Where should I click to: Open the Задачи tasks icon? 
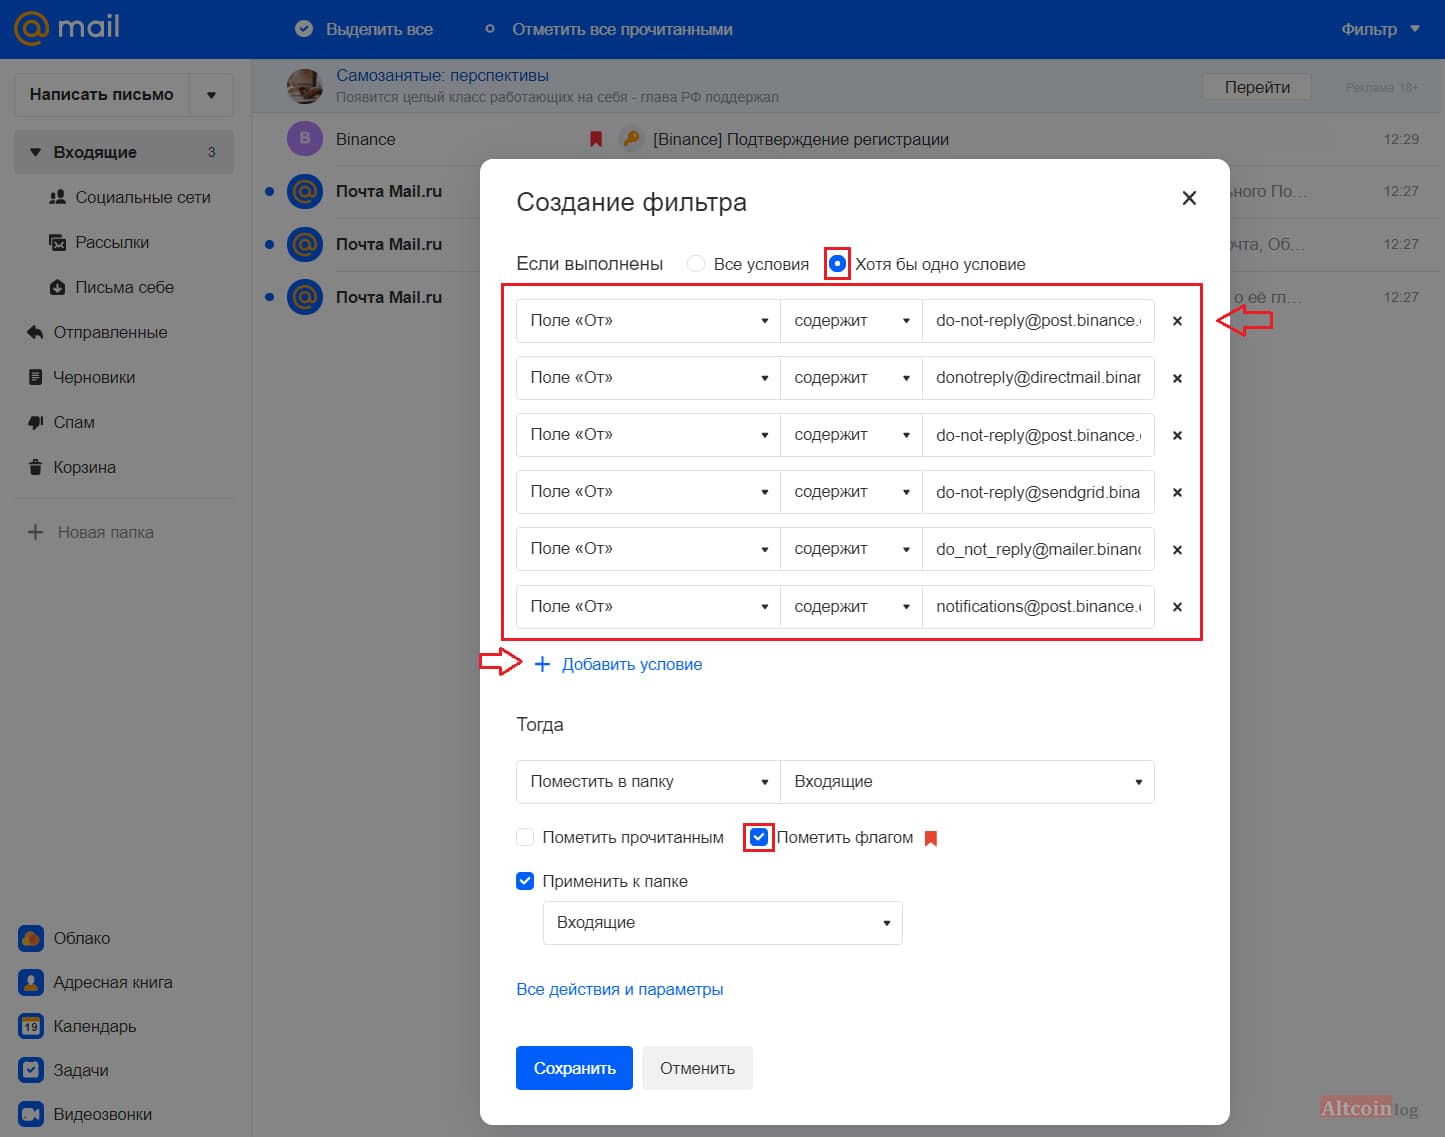pos(31,1070)
